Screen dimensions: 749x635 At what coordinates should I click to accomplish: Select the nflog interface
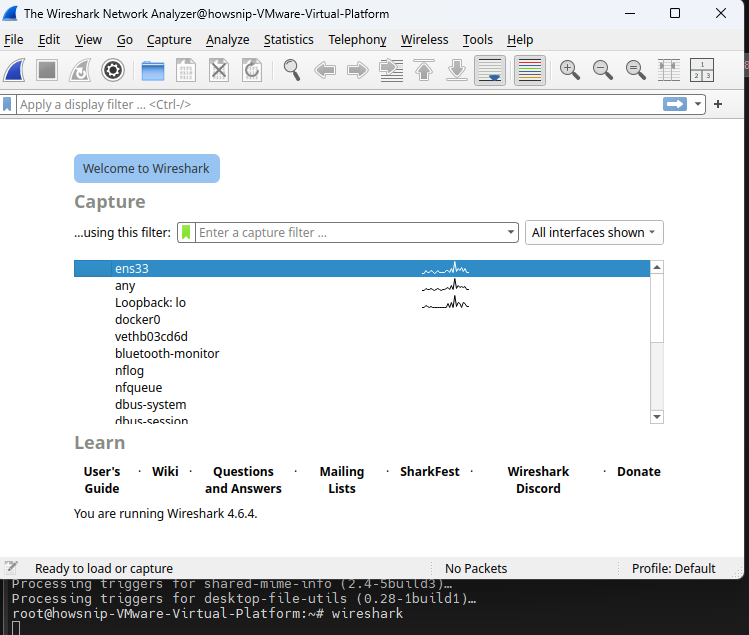coord(362,370)
